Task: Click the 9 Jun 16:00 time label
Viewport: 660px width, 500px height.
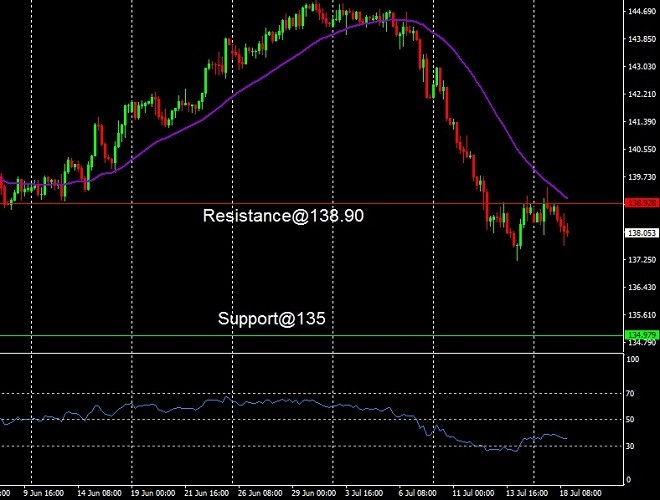Action: point(44,493)
